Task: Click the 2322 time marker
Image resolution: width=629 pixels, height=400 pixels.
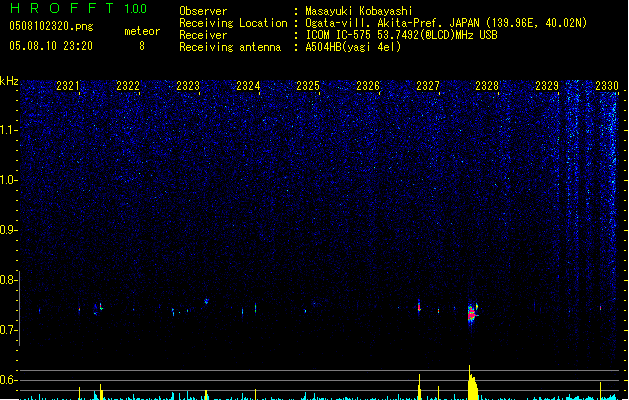Action: point(128,86)
